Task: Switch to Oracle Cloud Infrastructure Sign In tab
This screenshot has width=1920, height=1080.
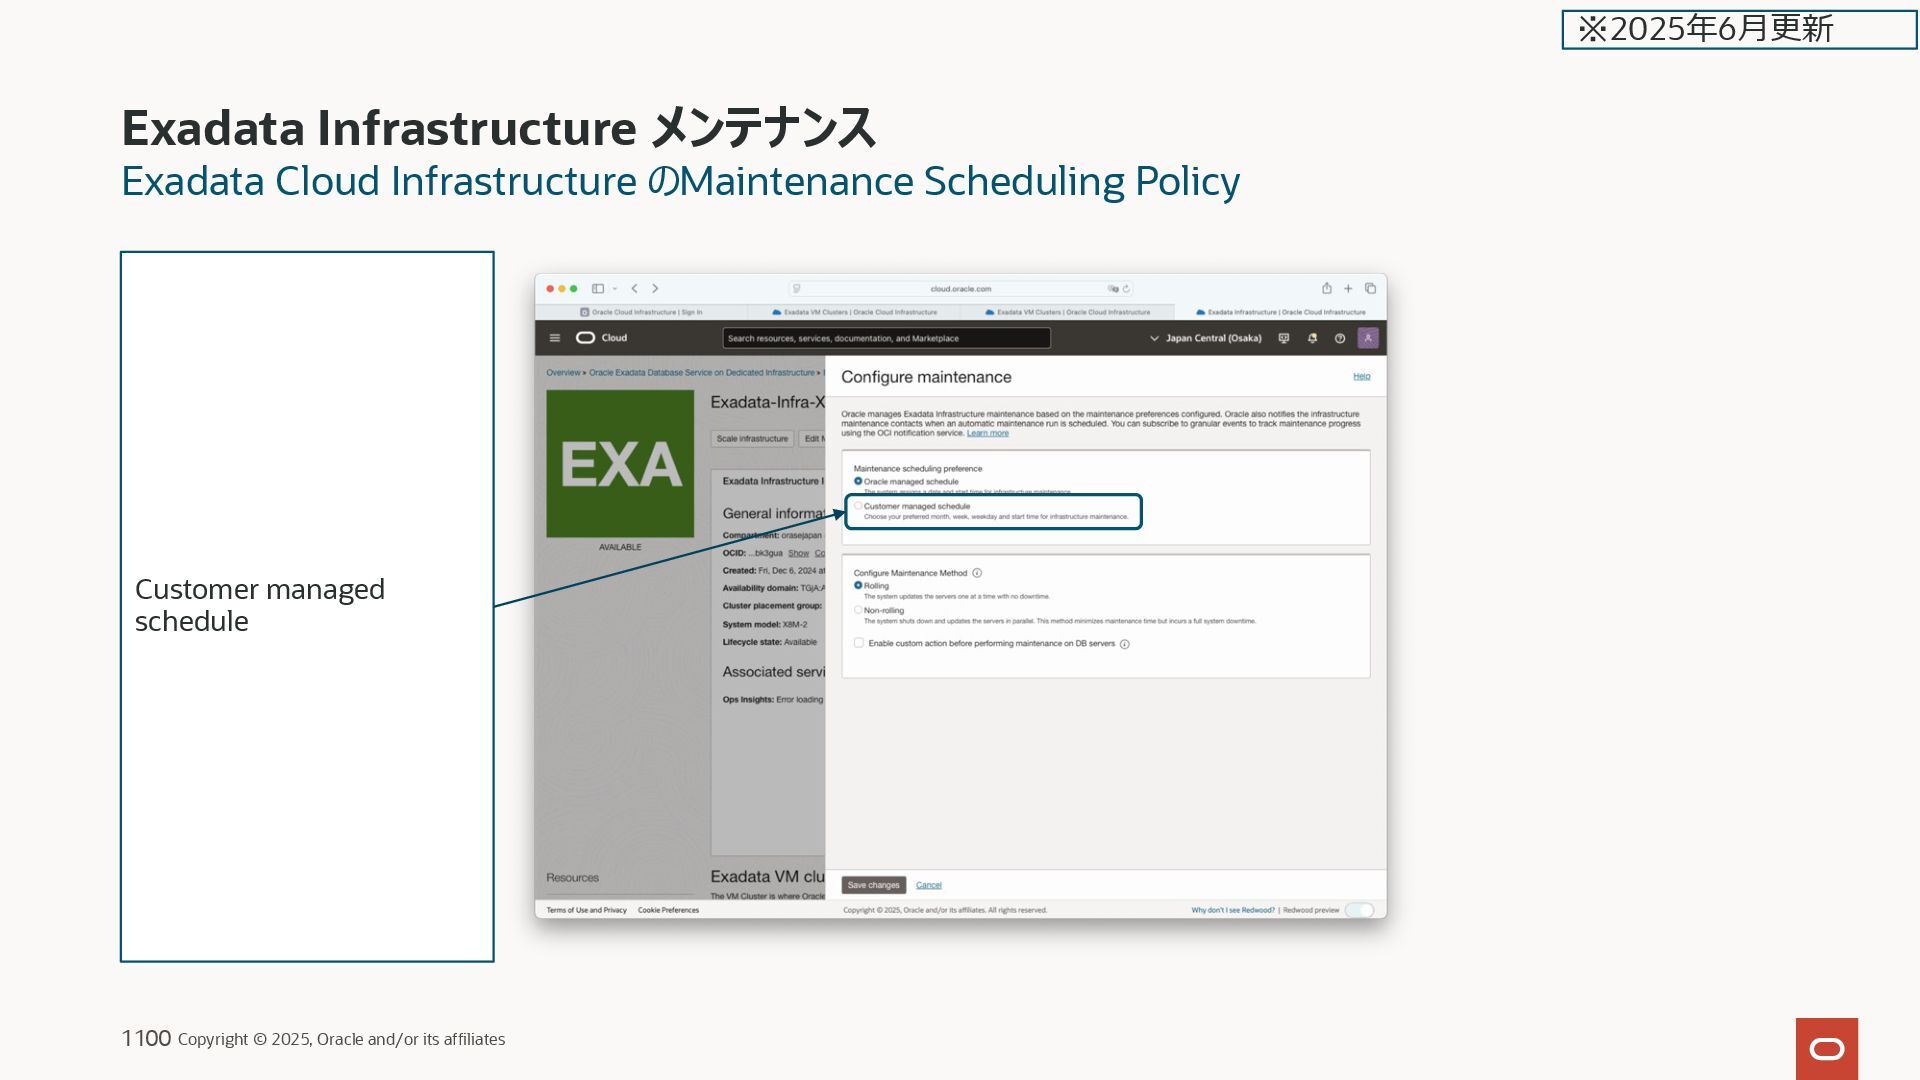Action: pos(641,312)
